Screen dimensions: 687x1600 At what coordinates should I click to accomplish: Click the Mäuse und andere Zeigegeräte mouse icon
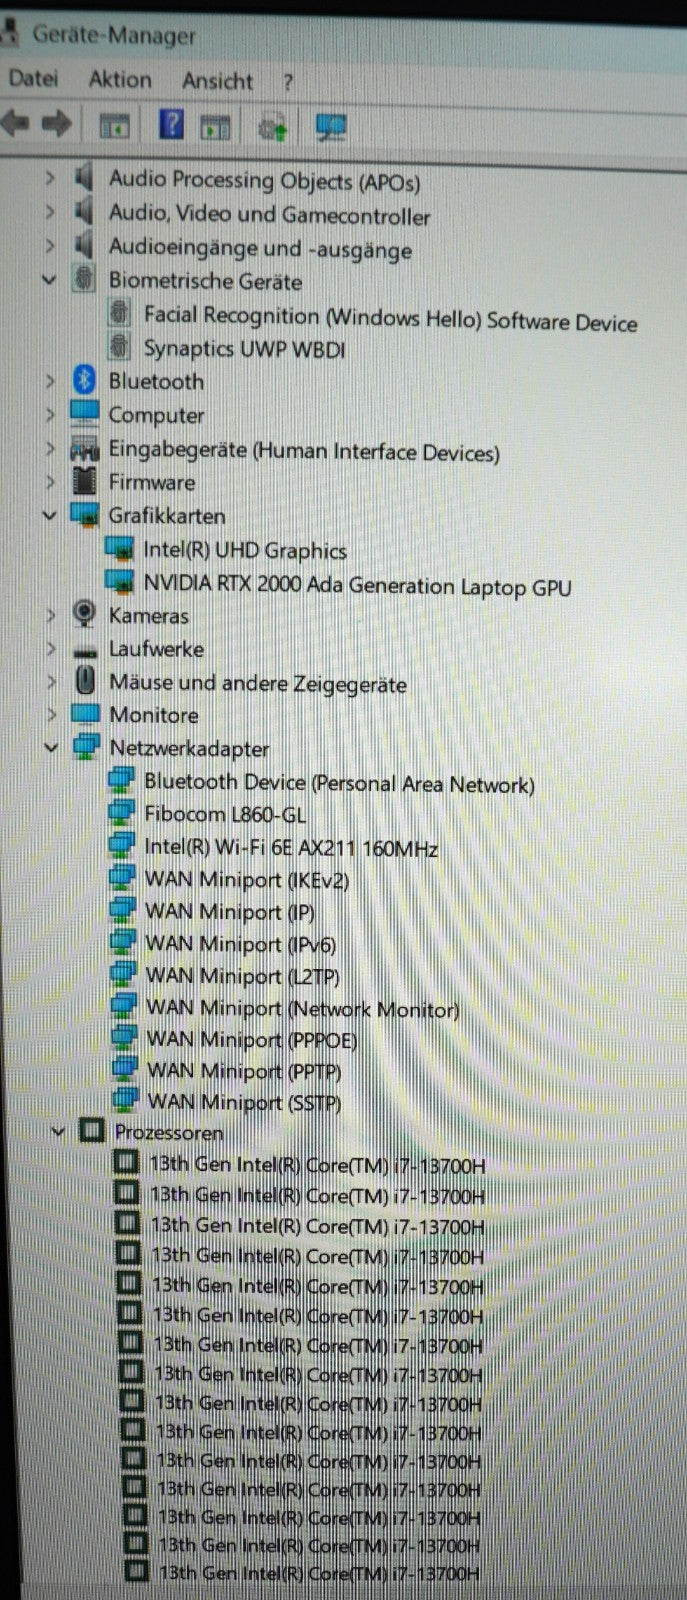(x=85, y=682)
